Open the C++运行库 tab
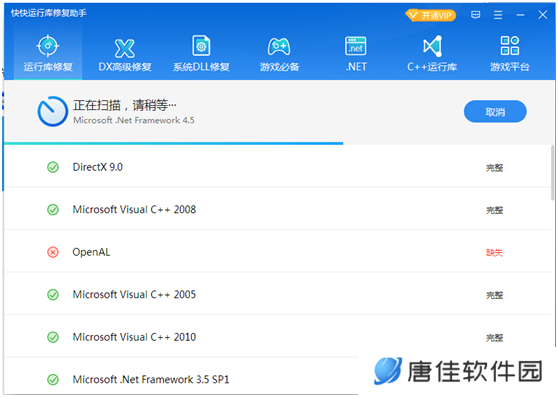Image resolution: width=558 pixels, height=397 pixels. pos(432,53)
